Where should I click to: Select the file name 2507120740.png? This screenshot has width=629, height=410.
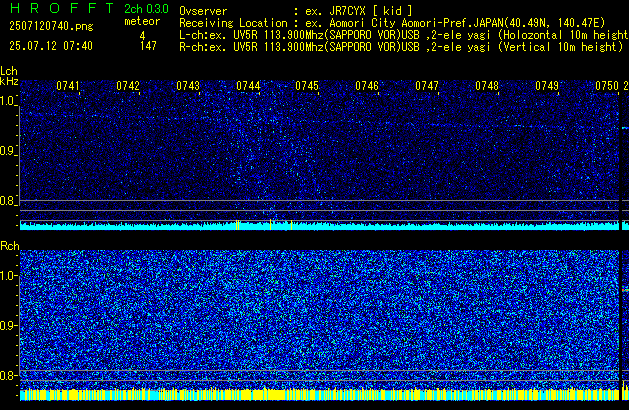[51, 26]
